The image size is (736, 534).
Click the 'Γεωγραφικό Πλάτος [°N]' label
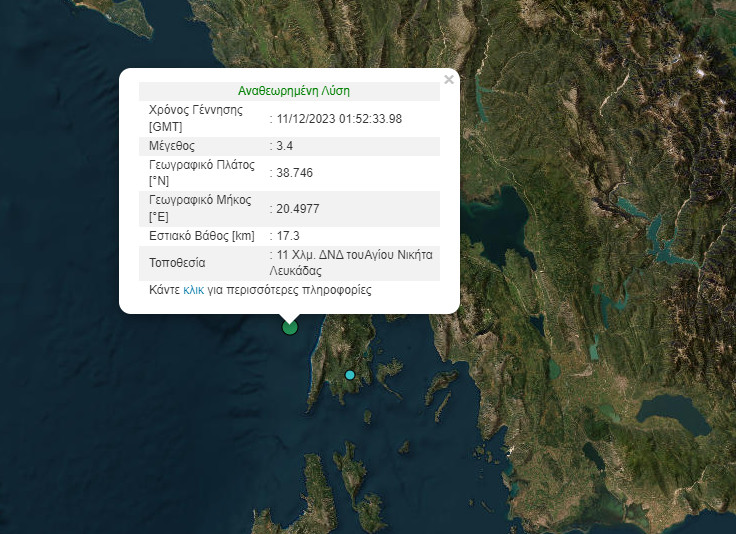(201, 172)
